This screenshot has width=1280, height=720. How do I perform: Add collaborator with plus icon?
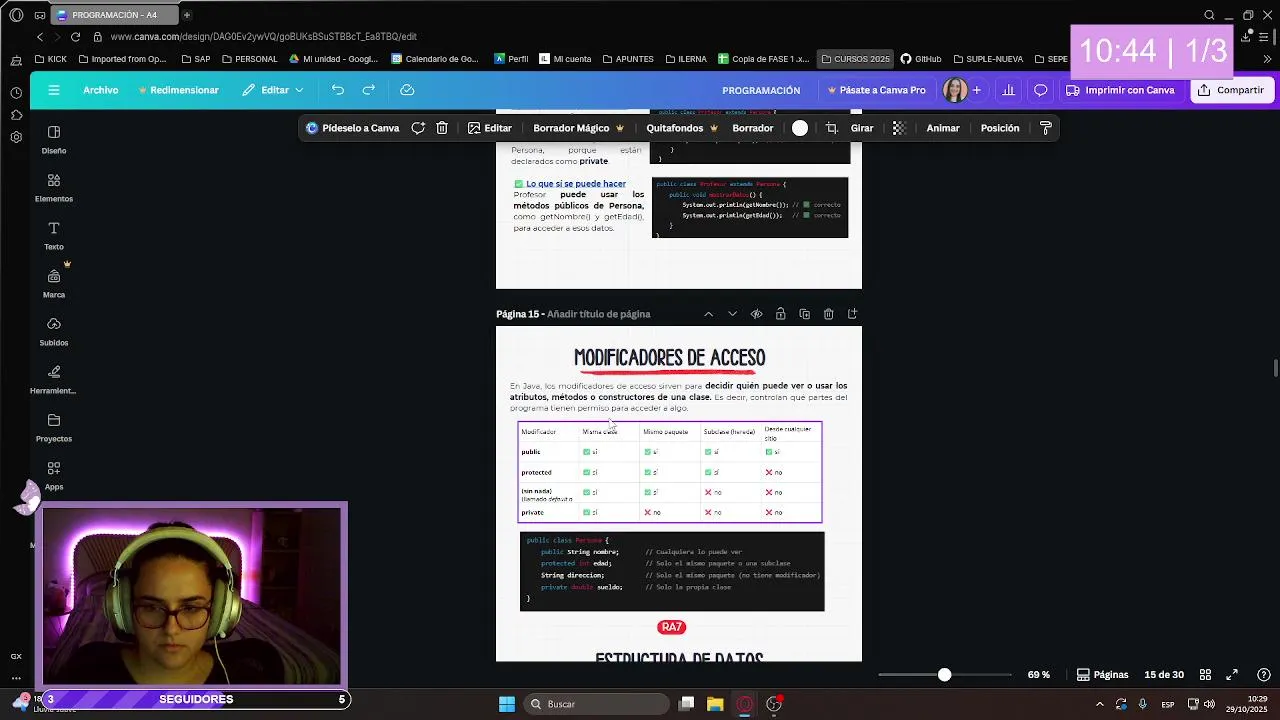click(977, 90)
